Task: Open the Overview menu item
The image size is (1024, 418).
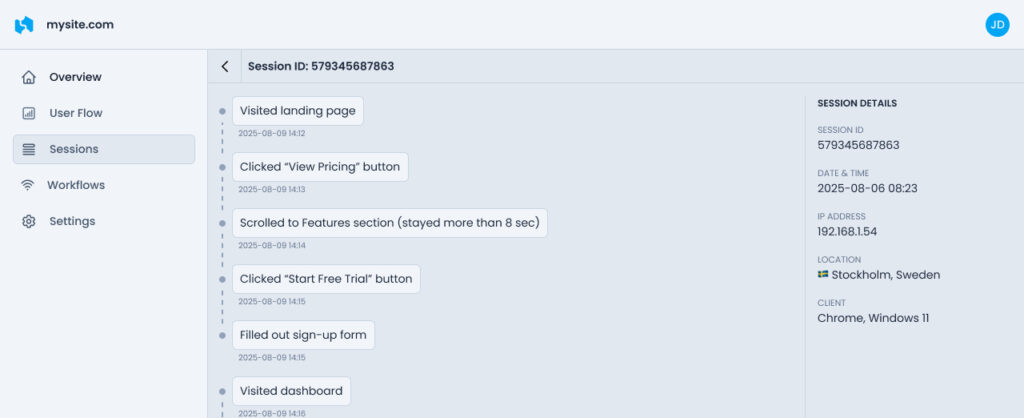Action: point(104,77)
